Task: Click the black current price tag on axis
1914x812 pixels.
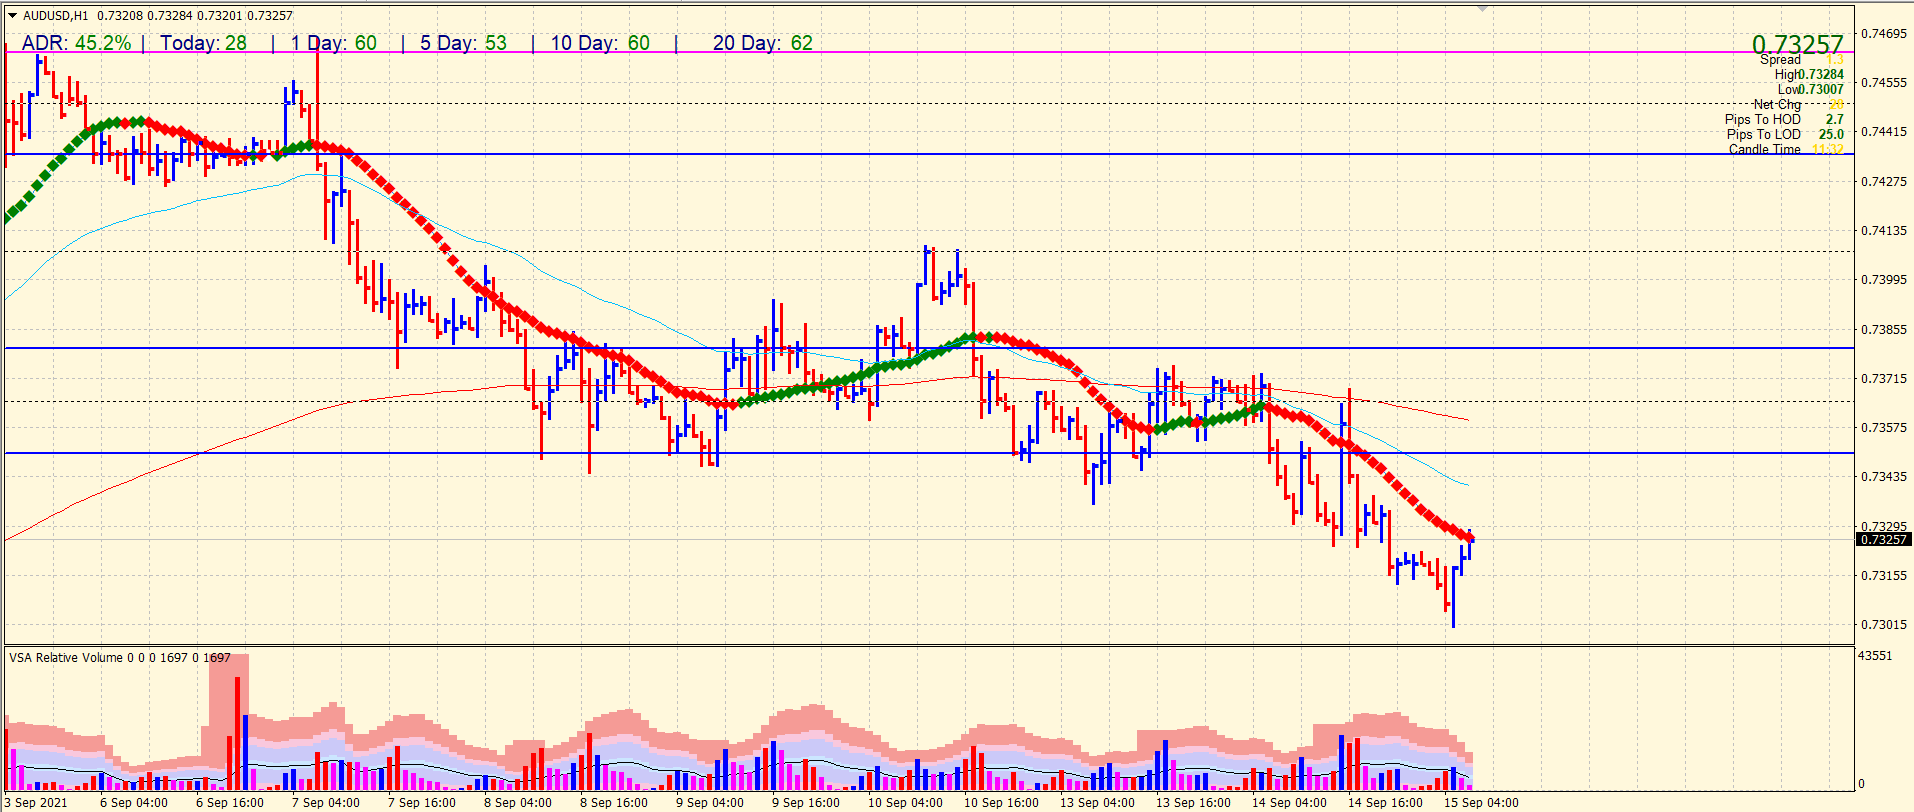Action: pyautogui.click(x=1882, y=540)
